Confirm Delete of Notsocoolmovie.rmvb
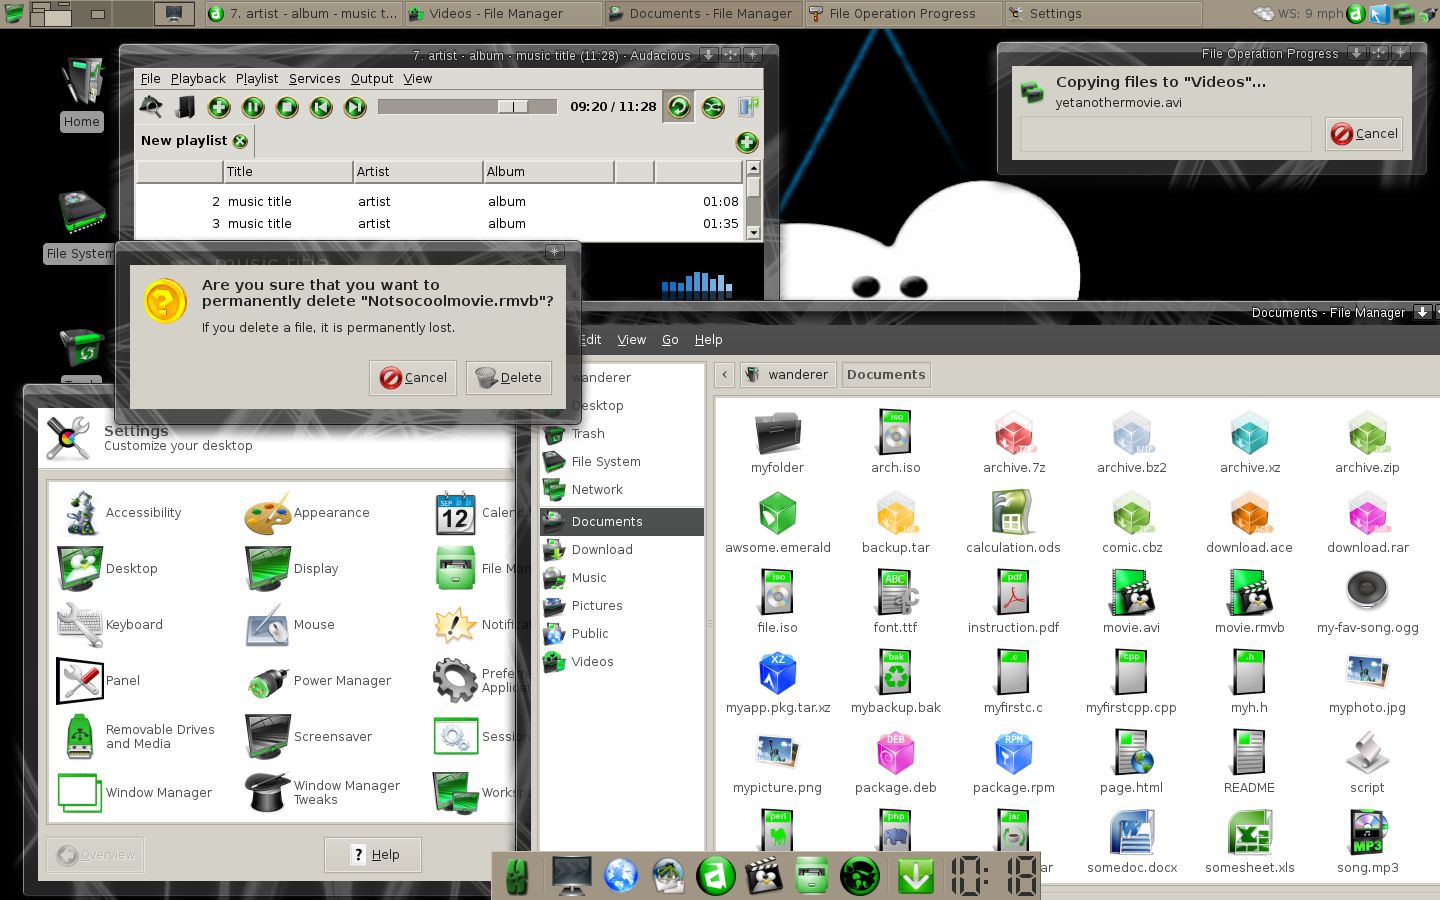This screenshot has width=1440, height=900. click(x=509, y=378)
